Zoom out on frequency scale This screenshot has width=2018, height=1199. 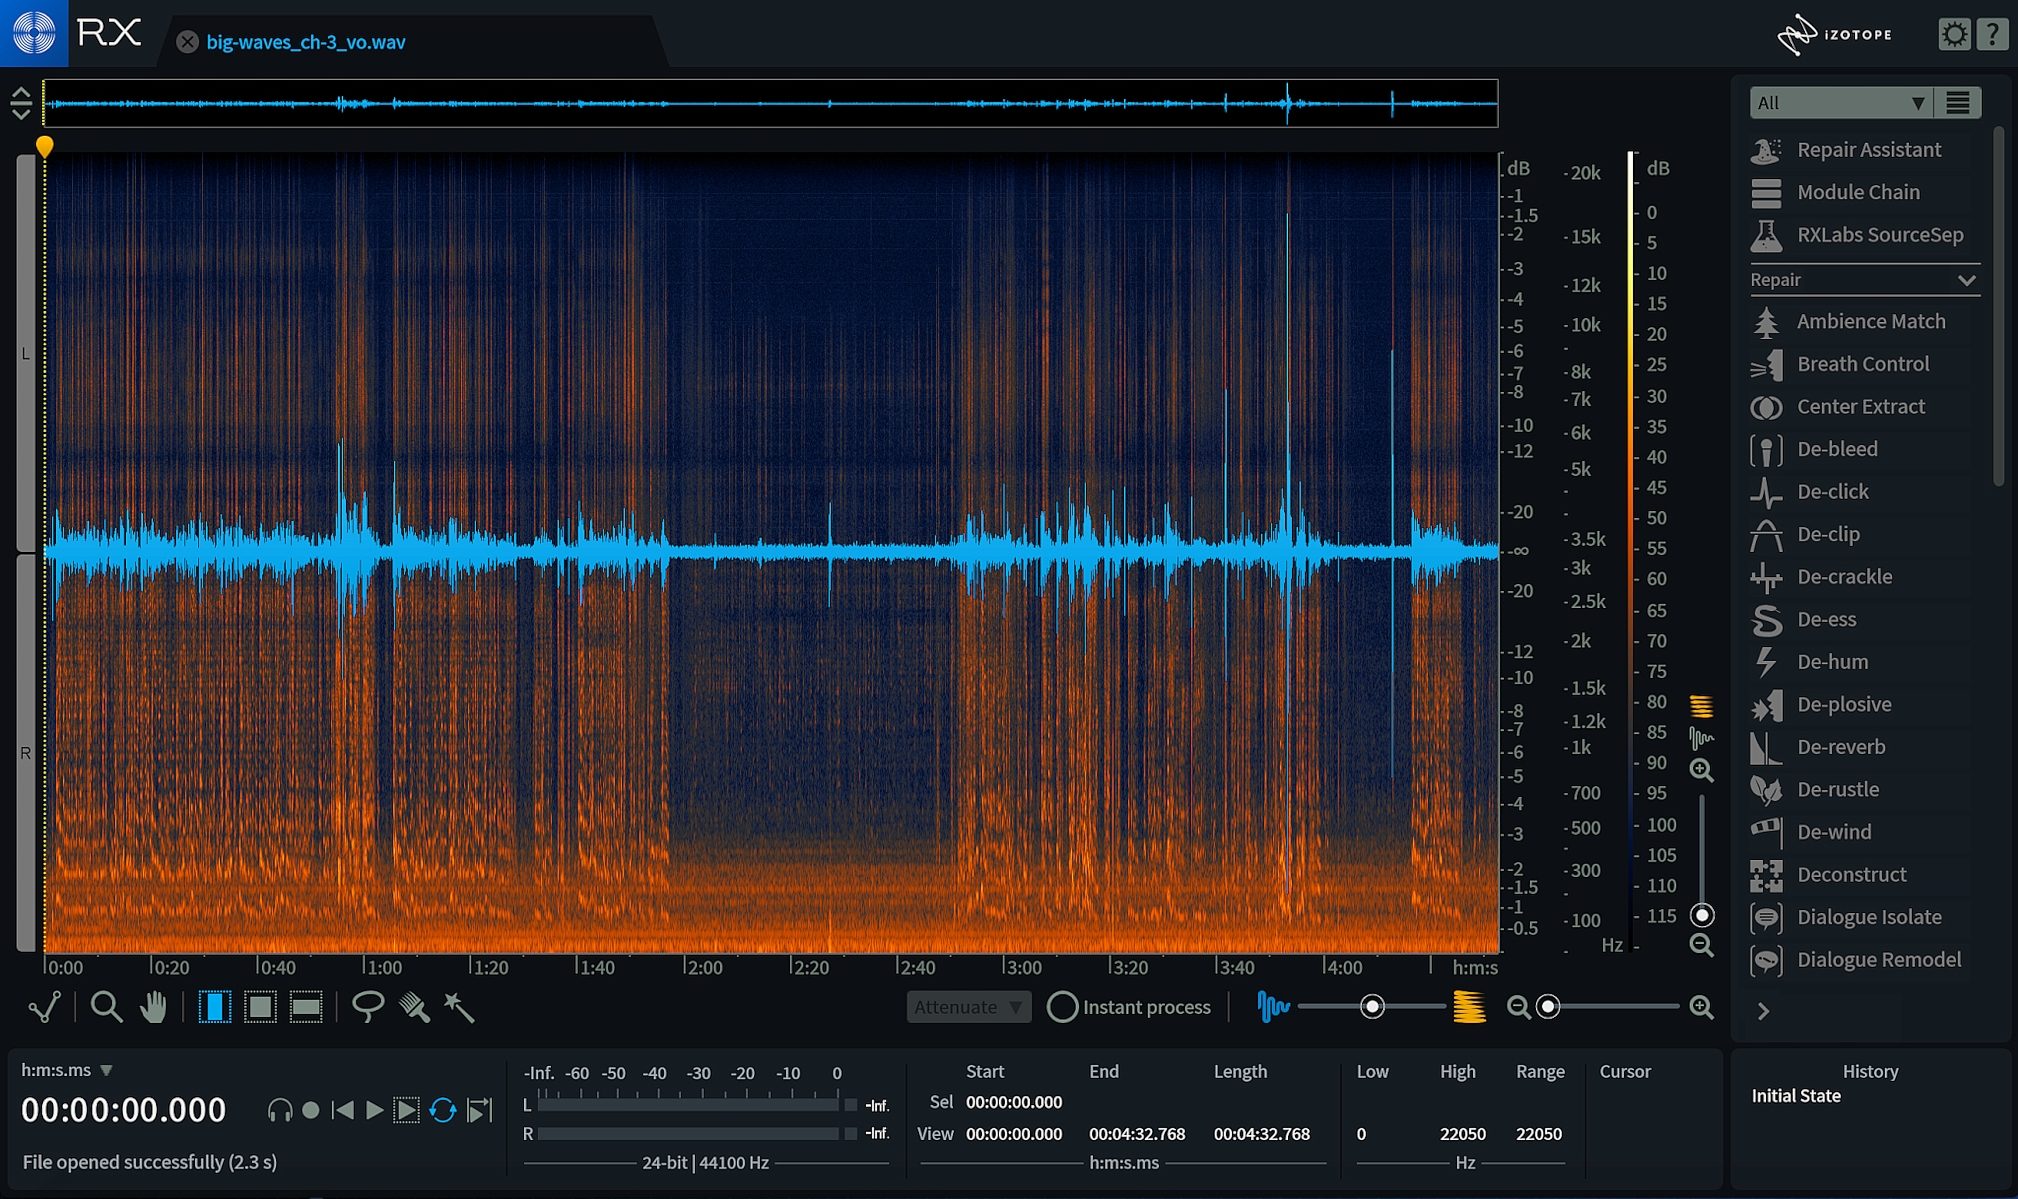1701,945
